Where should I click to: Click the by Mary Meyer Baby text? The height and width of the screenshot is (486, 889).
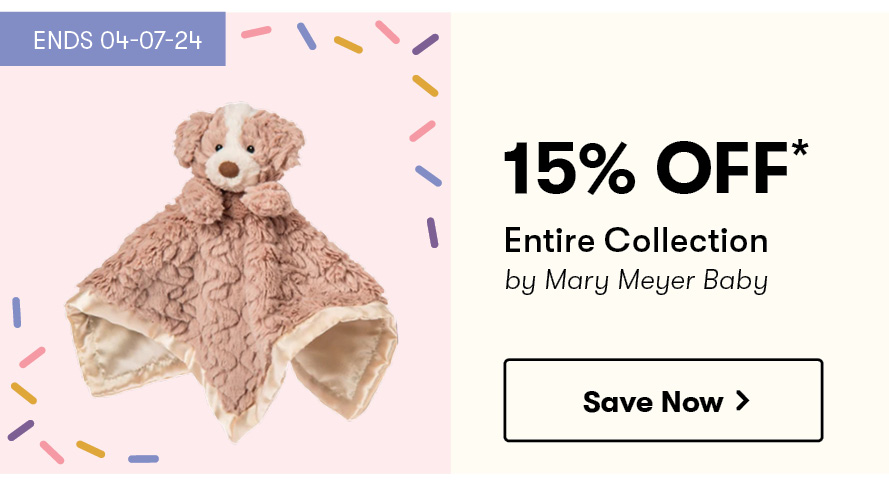click(x=636, y=281)
